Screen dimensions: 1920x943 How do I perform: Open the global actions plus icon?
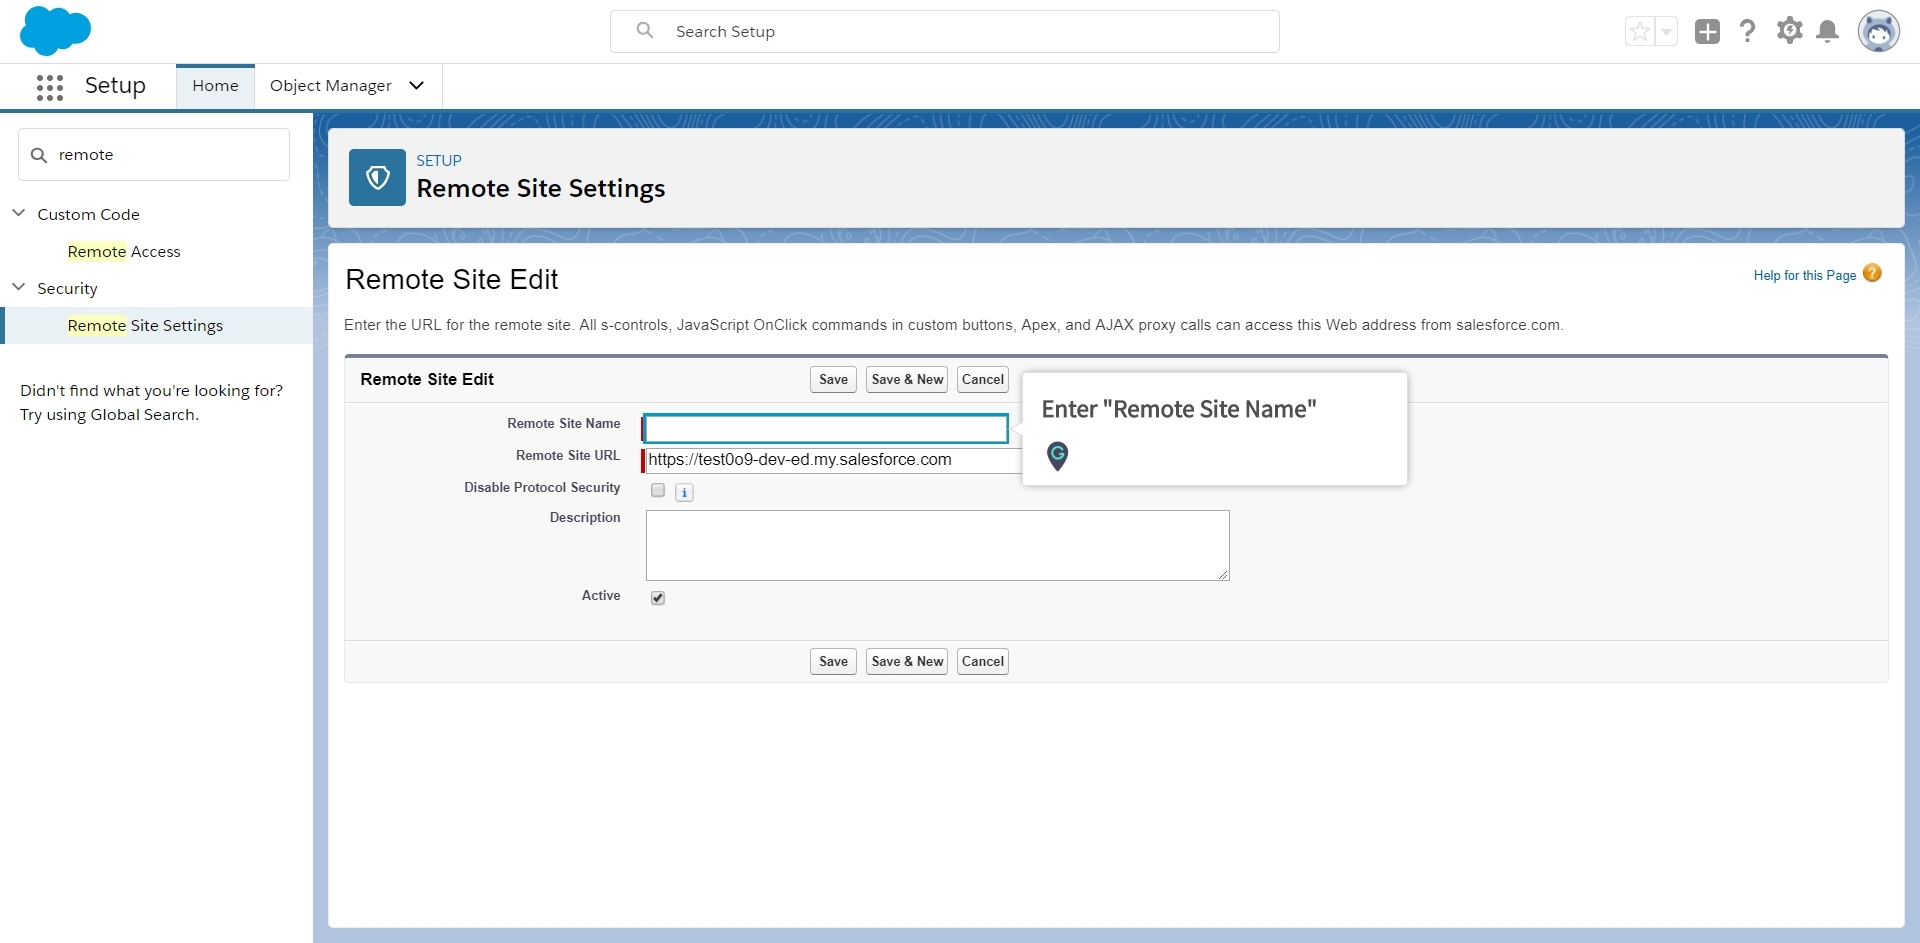click(x=1707, y=32)
